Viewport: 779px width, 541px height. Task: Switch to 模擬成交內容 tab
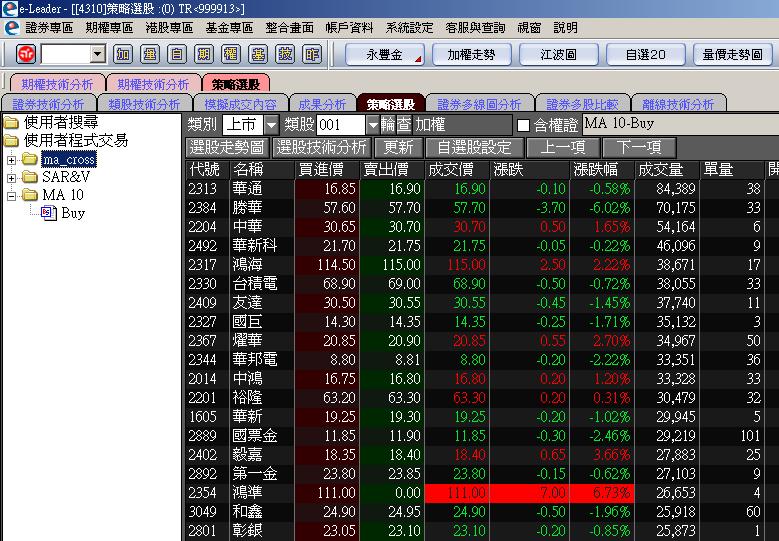point(240,104)
